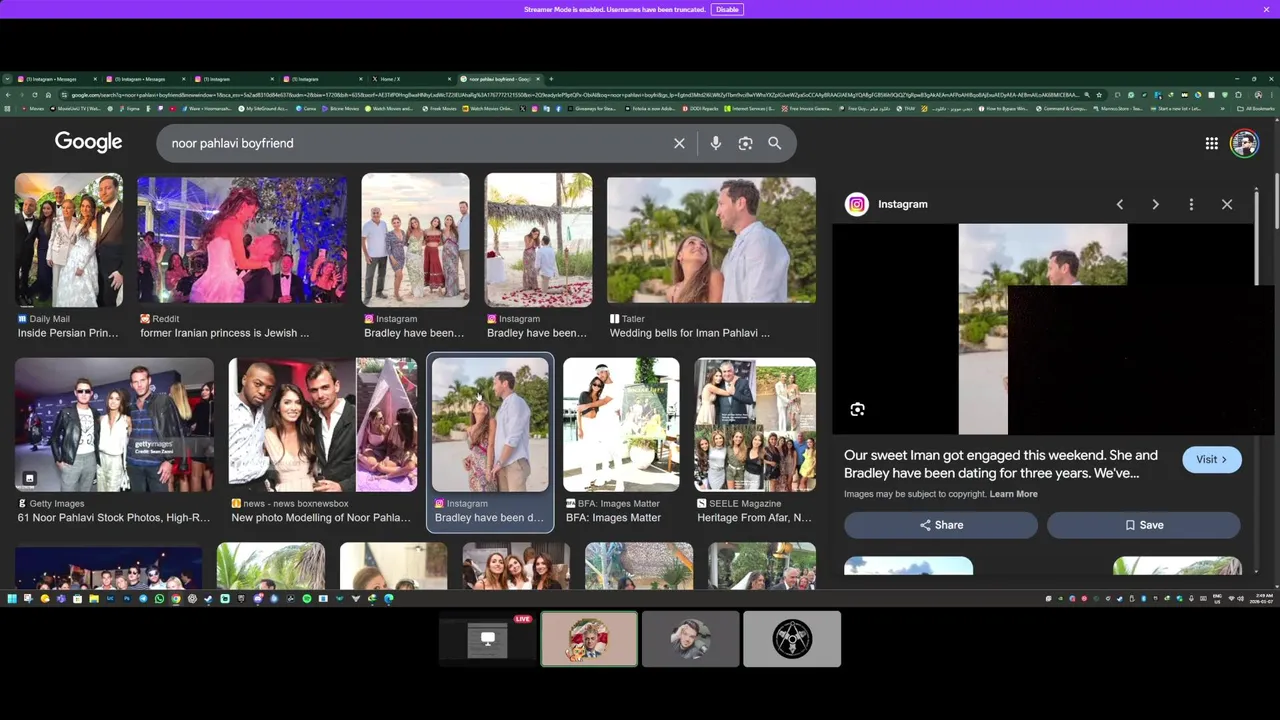Image resolution: width=1280 pixels, height=720 pixels.
Task: Open the news boxnewsbox image result
Action: [x=323, y=424]
